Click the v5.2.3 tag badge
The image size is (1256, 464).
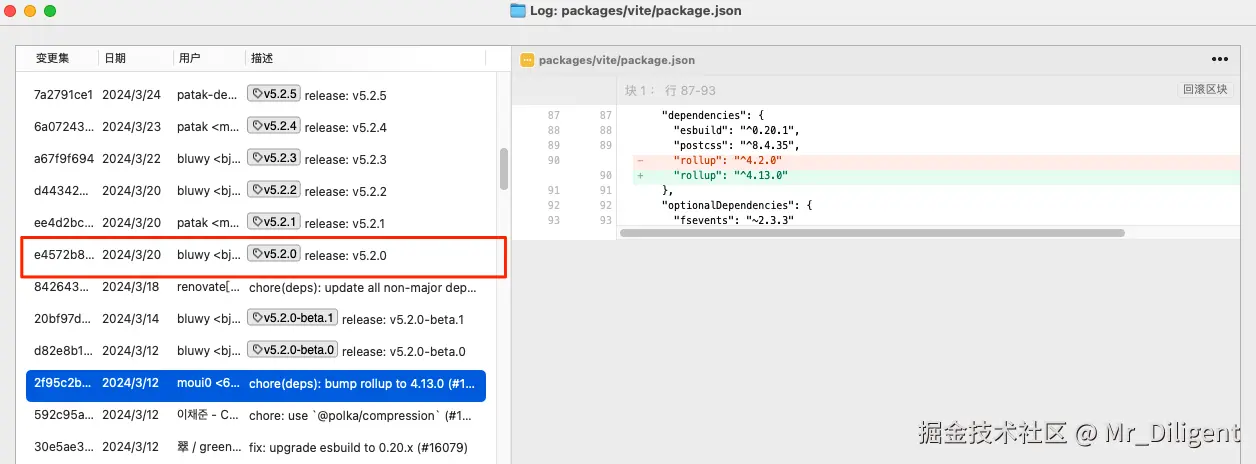point(274,158)
